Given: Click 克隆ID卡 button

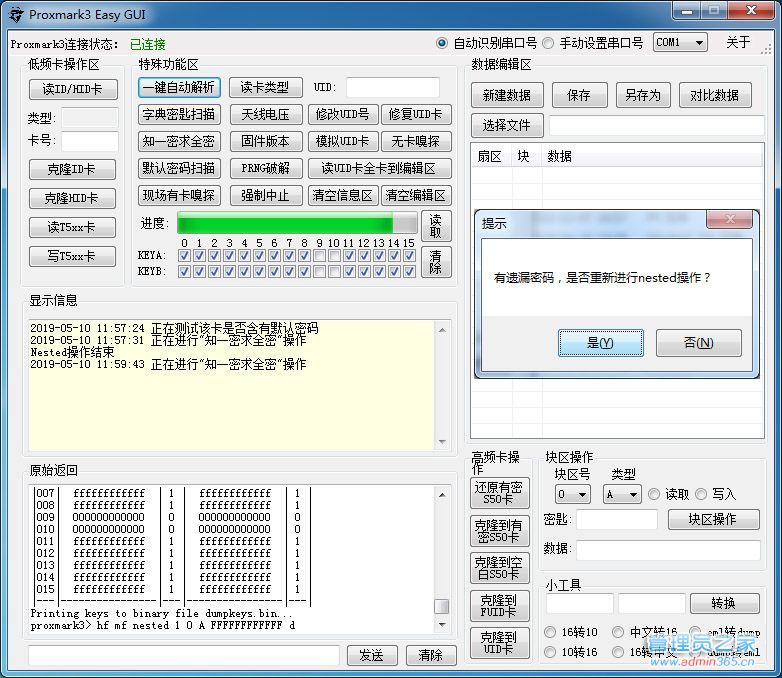Looking at the screenshot, I should (72, 170).
